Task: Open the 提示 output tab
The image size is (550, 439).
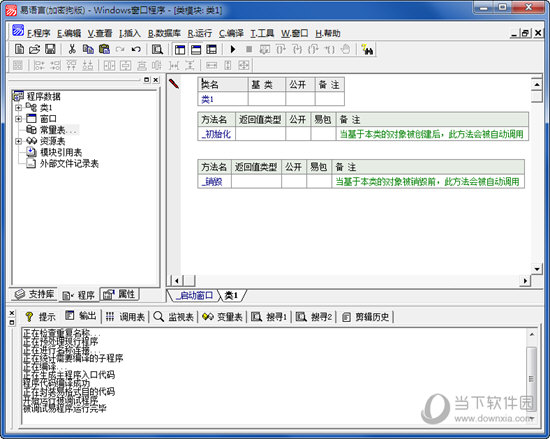Action: pos(41,317)
